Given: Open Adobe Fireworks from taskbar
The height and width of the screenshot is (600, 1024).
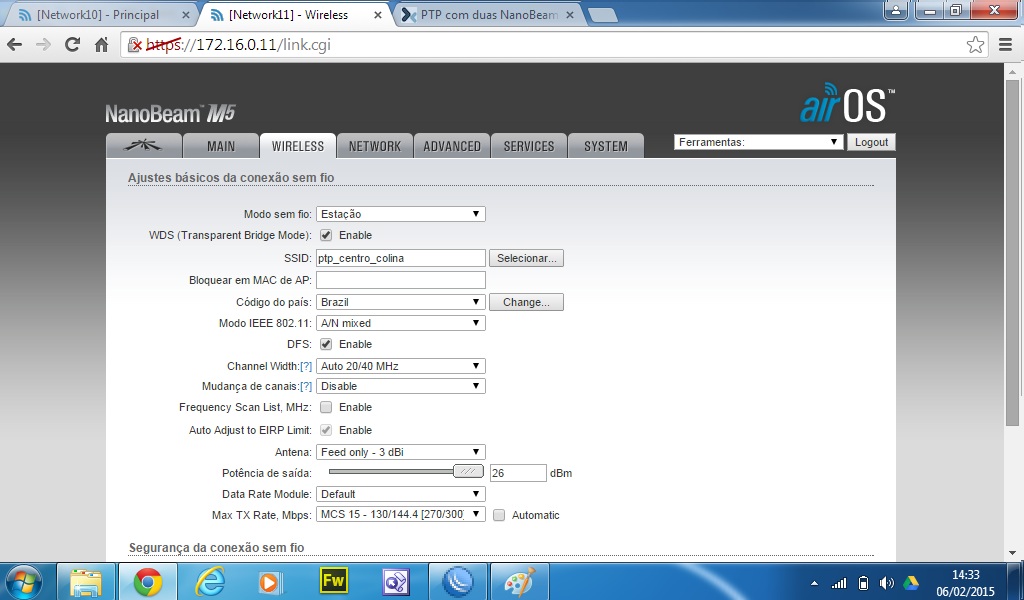Looking at the screenshot, I should [x=333, y=581].
